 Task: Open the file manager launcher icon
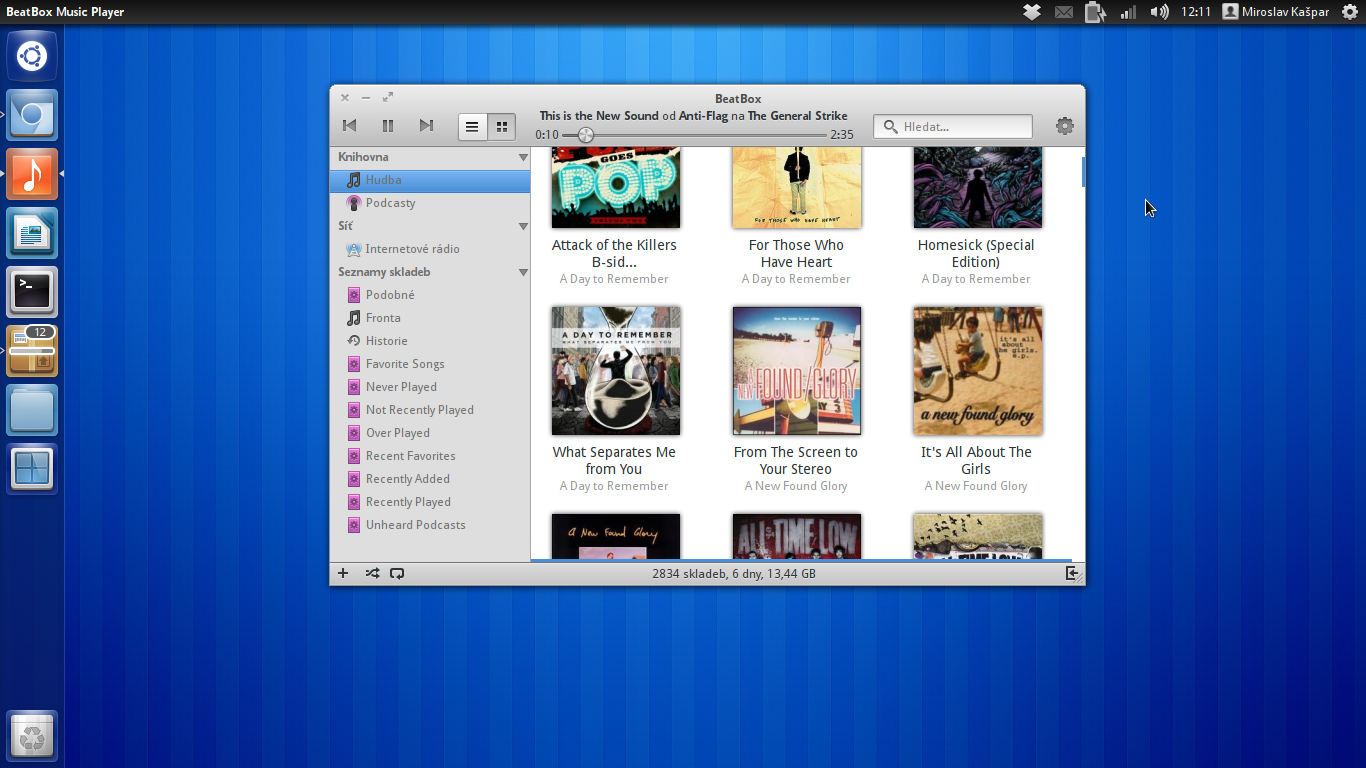coord(32,410)
